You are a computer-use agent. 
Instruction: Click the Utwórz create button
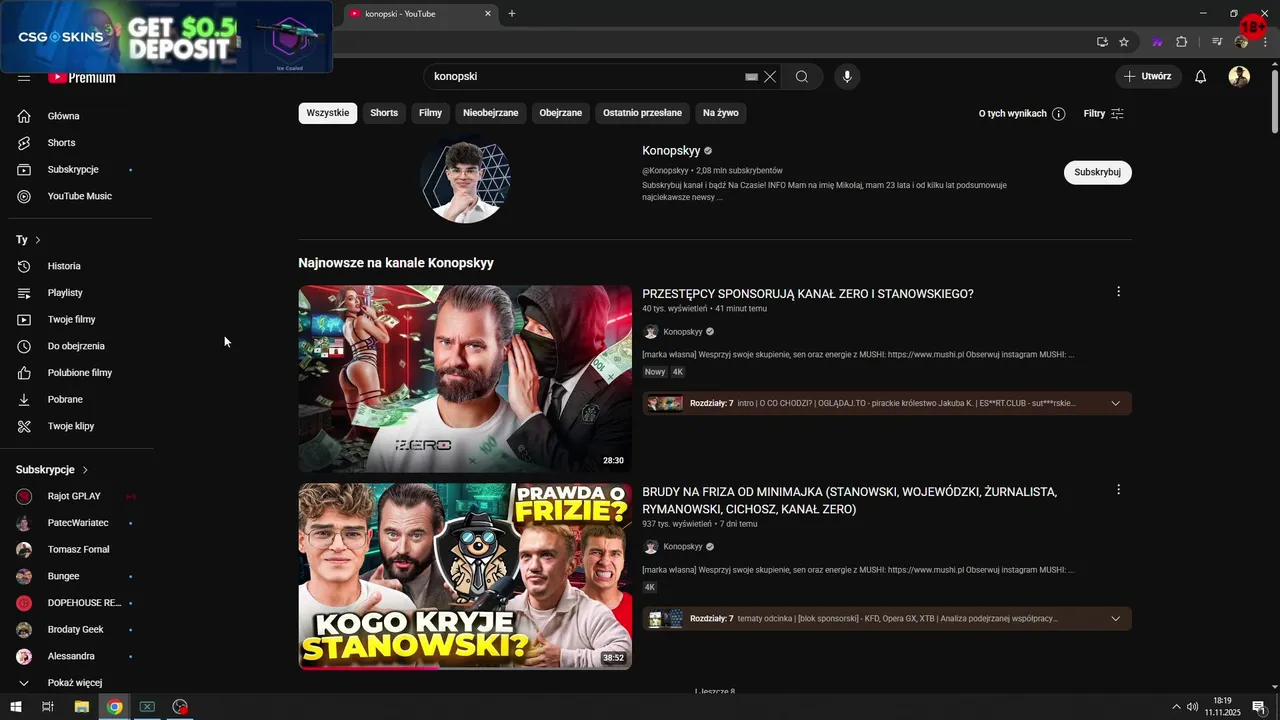pyautogui.click(x=1148, y=77)
